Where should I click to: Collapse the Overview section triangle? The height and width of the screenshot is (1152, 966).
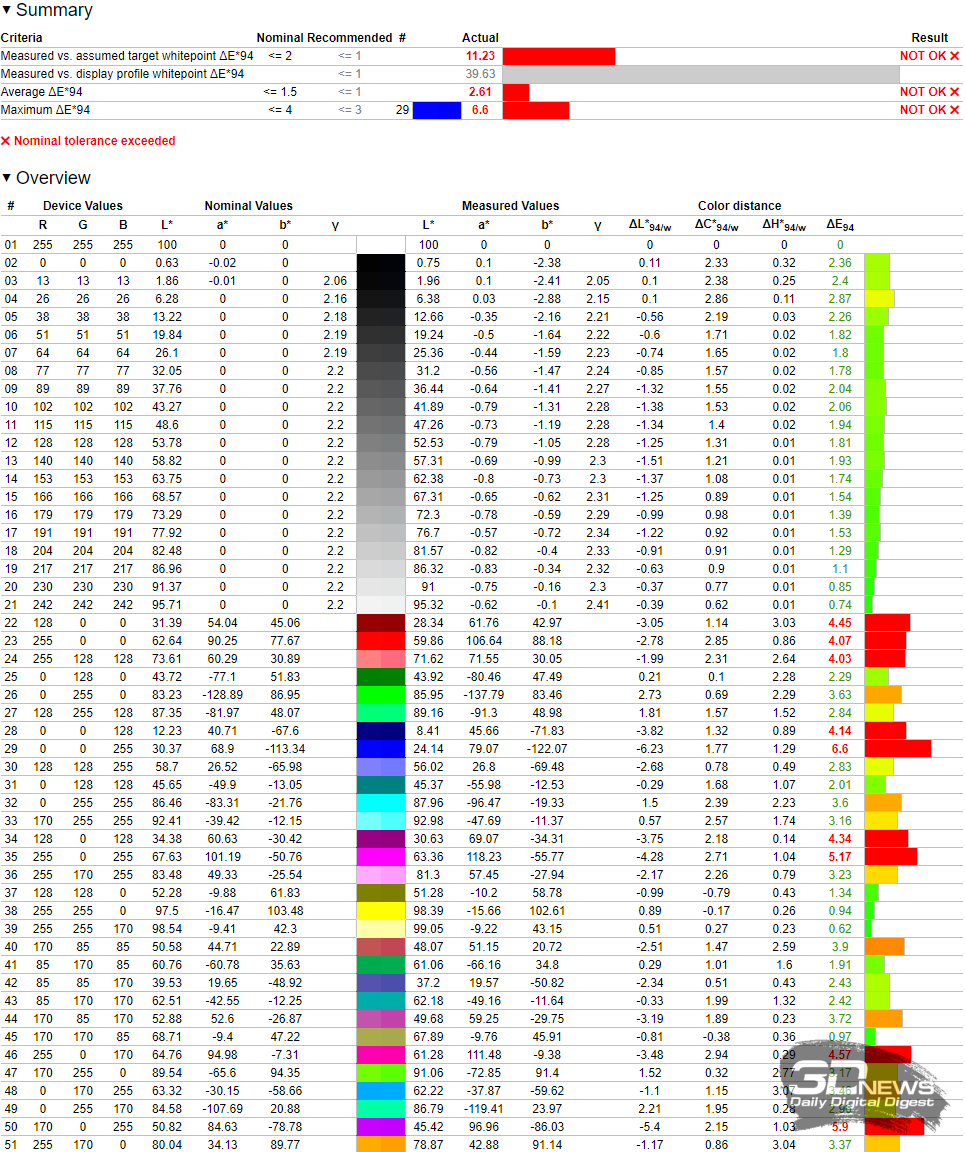click(8, 179)
